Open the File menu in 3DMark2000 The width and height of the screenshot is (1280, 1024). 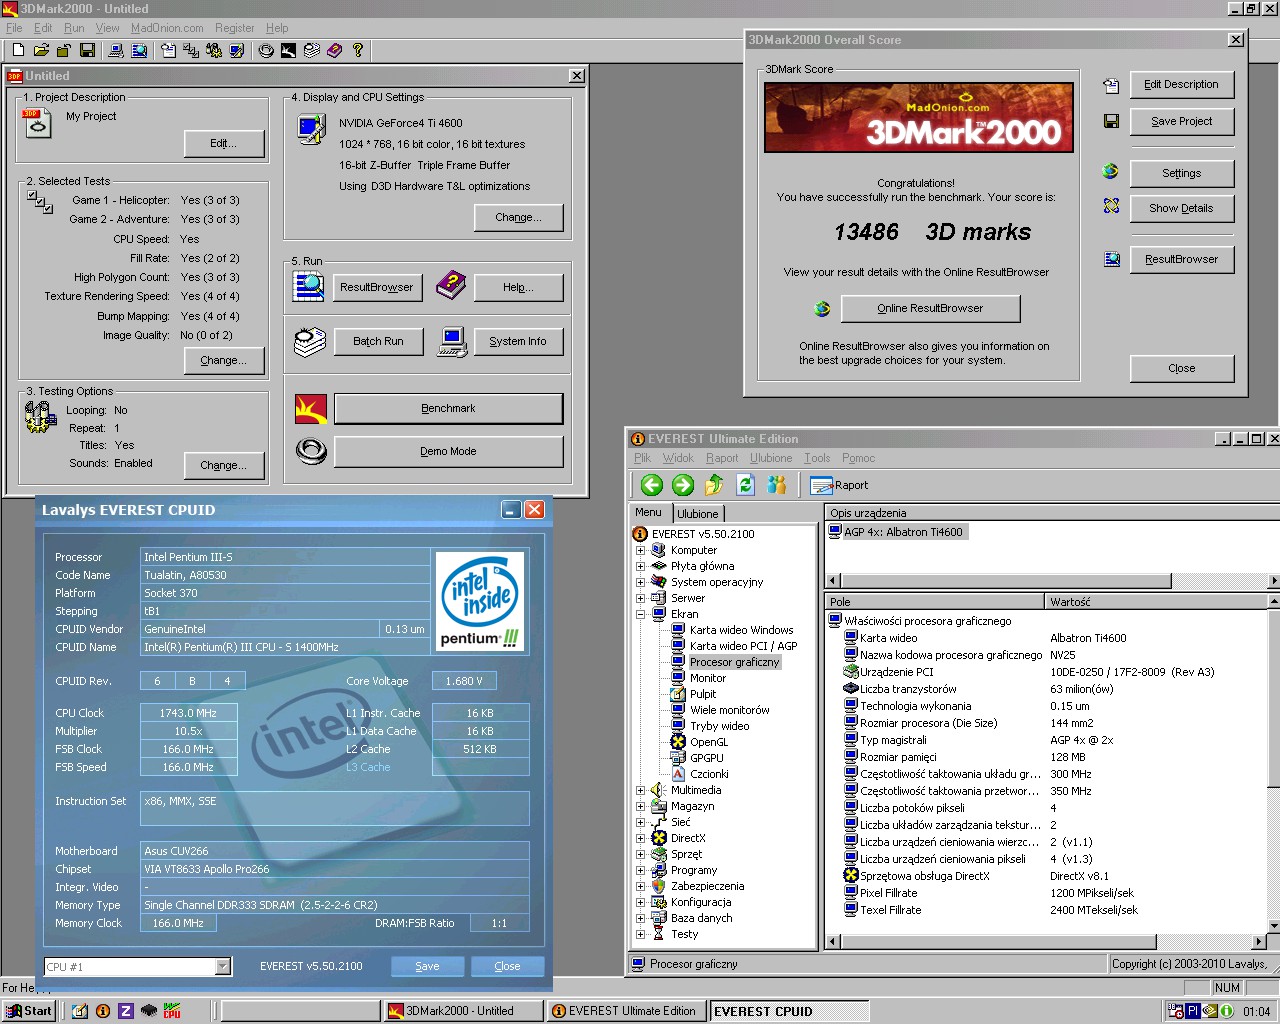coord(14,28)
